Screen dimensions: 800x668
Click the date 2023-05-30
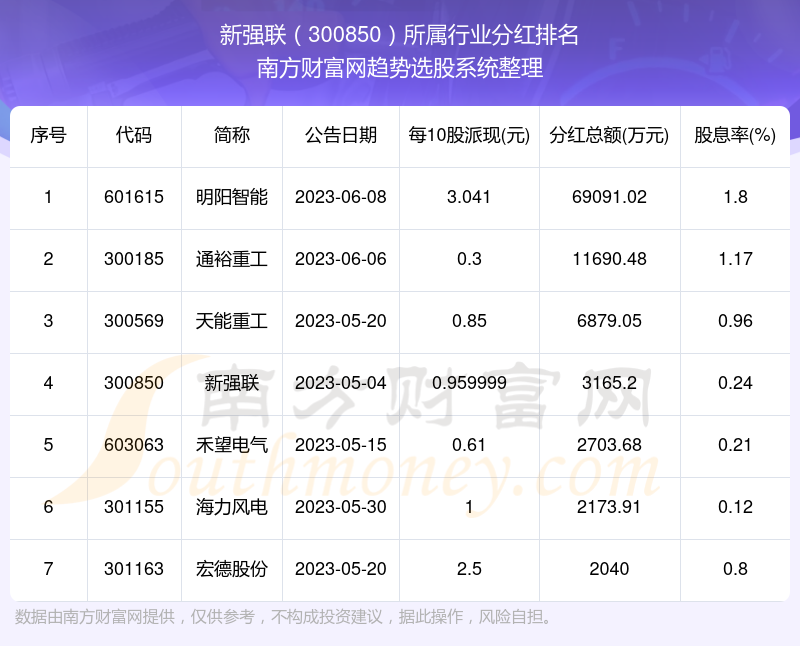point(341,507)
